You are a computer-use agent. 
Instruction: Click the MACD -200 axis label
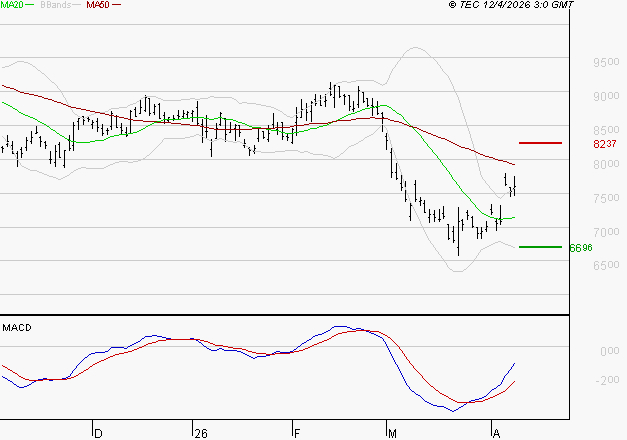click(x=607, y=380)
